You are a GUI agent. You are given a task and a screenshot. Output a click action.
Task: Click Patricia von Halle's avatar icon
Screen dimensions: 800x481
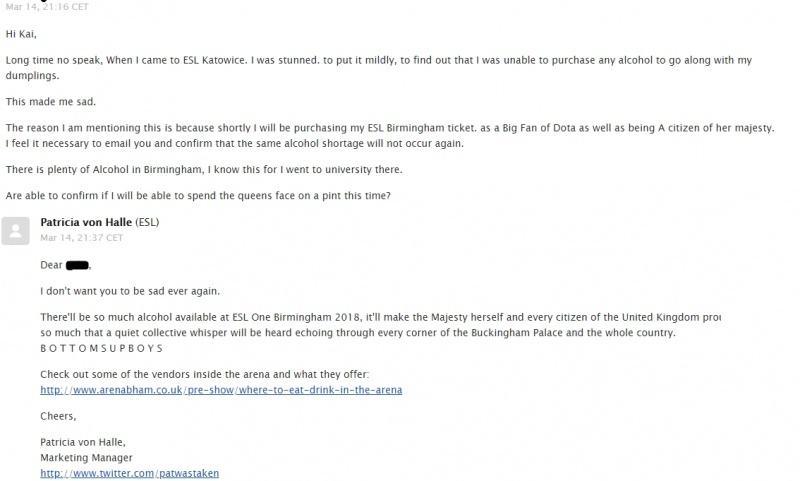15,231
